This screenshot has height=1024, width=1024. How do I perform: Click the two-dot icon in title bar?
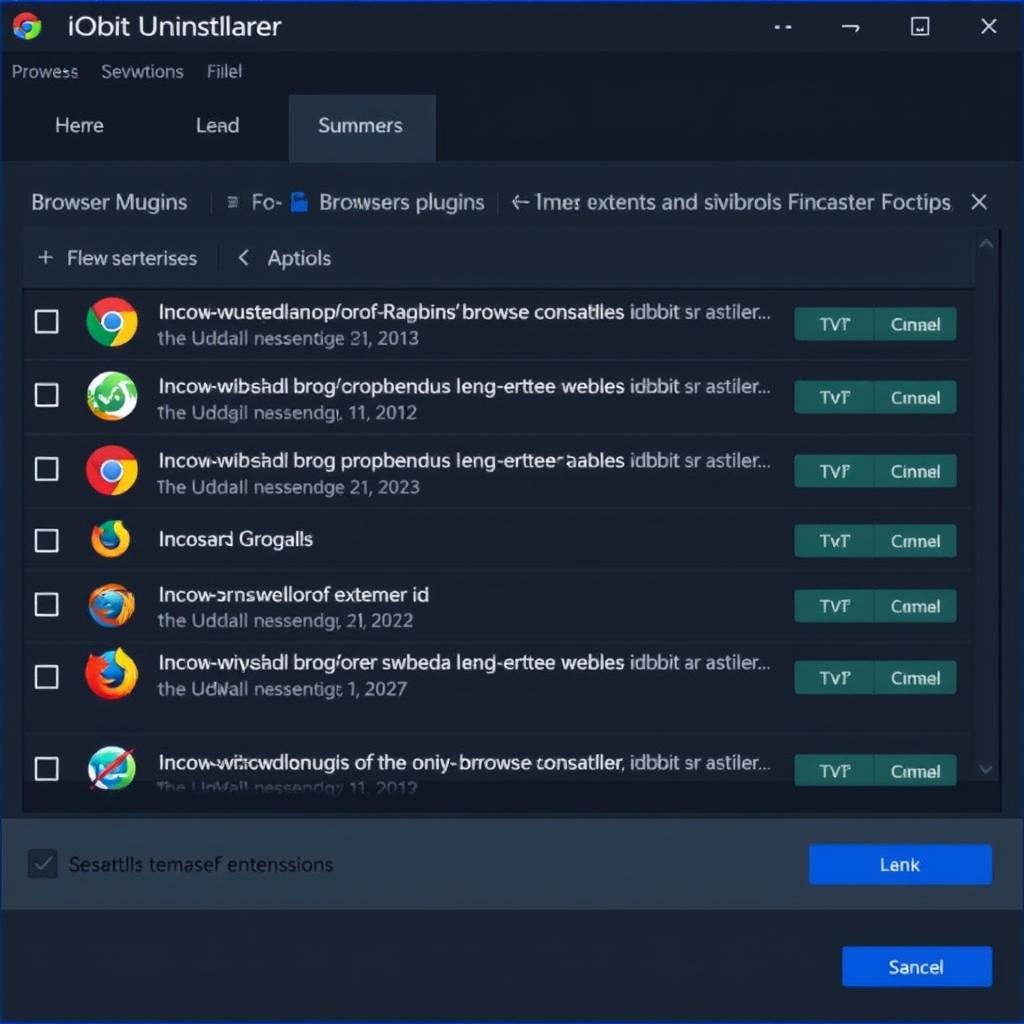tap(782, 27)
